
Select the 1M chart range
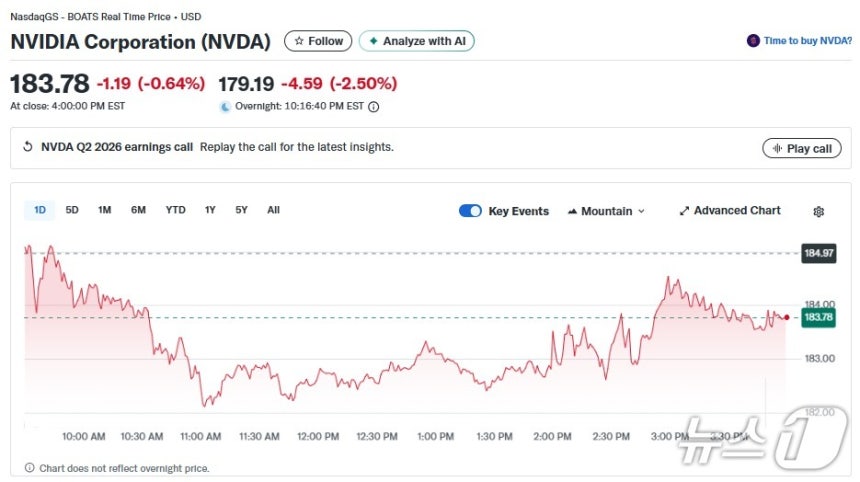(x=104, y=210)
